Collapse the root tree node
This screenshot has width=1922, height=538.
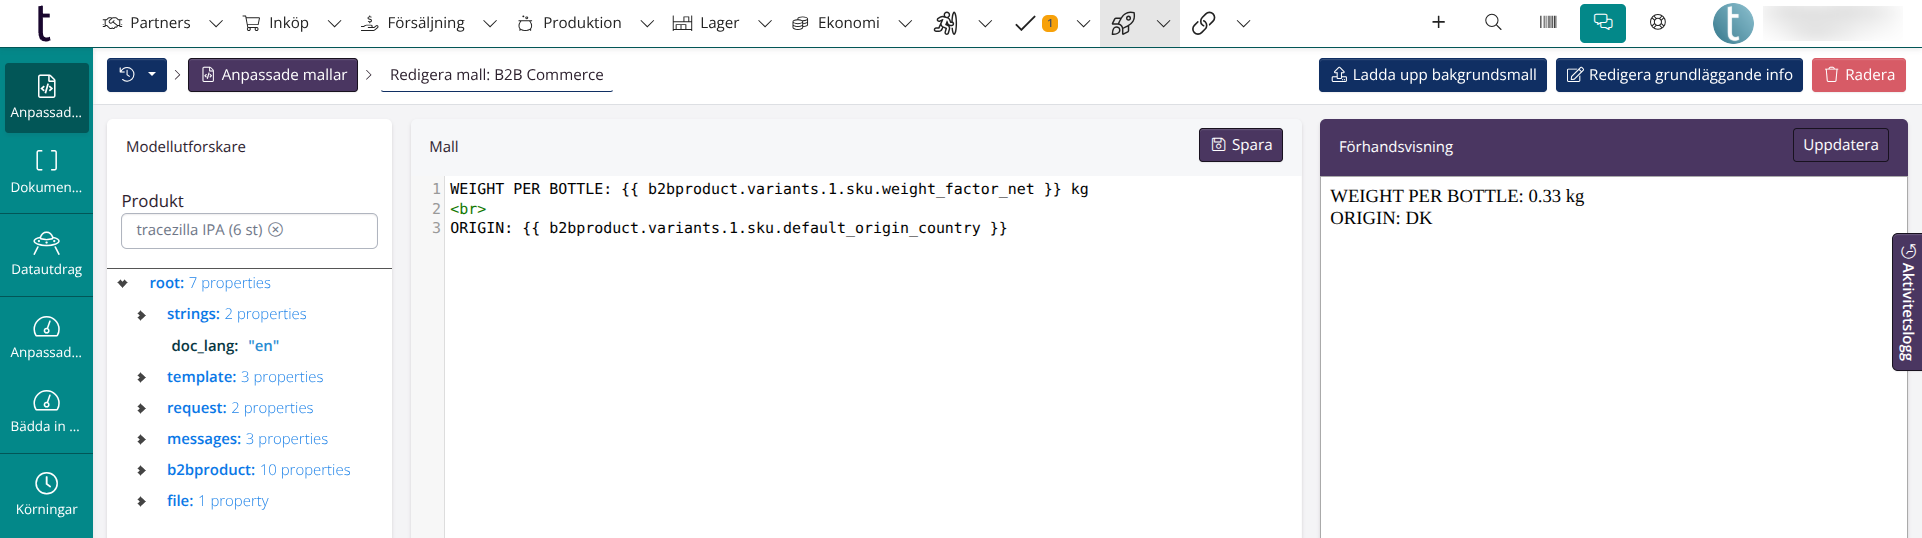[x=123, y=284]
